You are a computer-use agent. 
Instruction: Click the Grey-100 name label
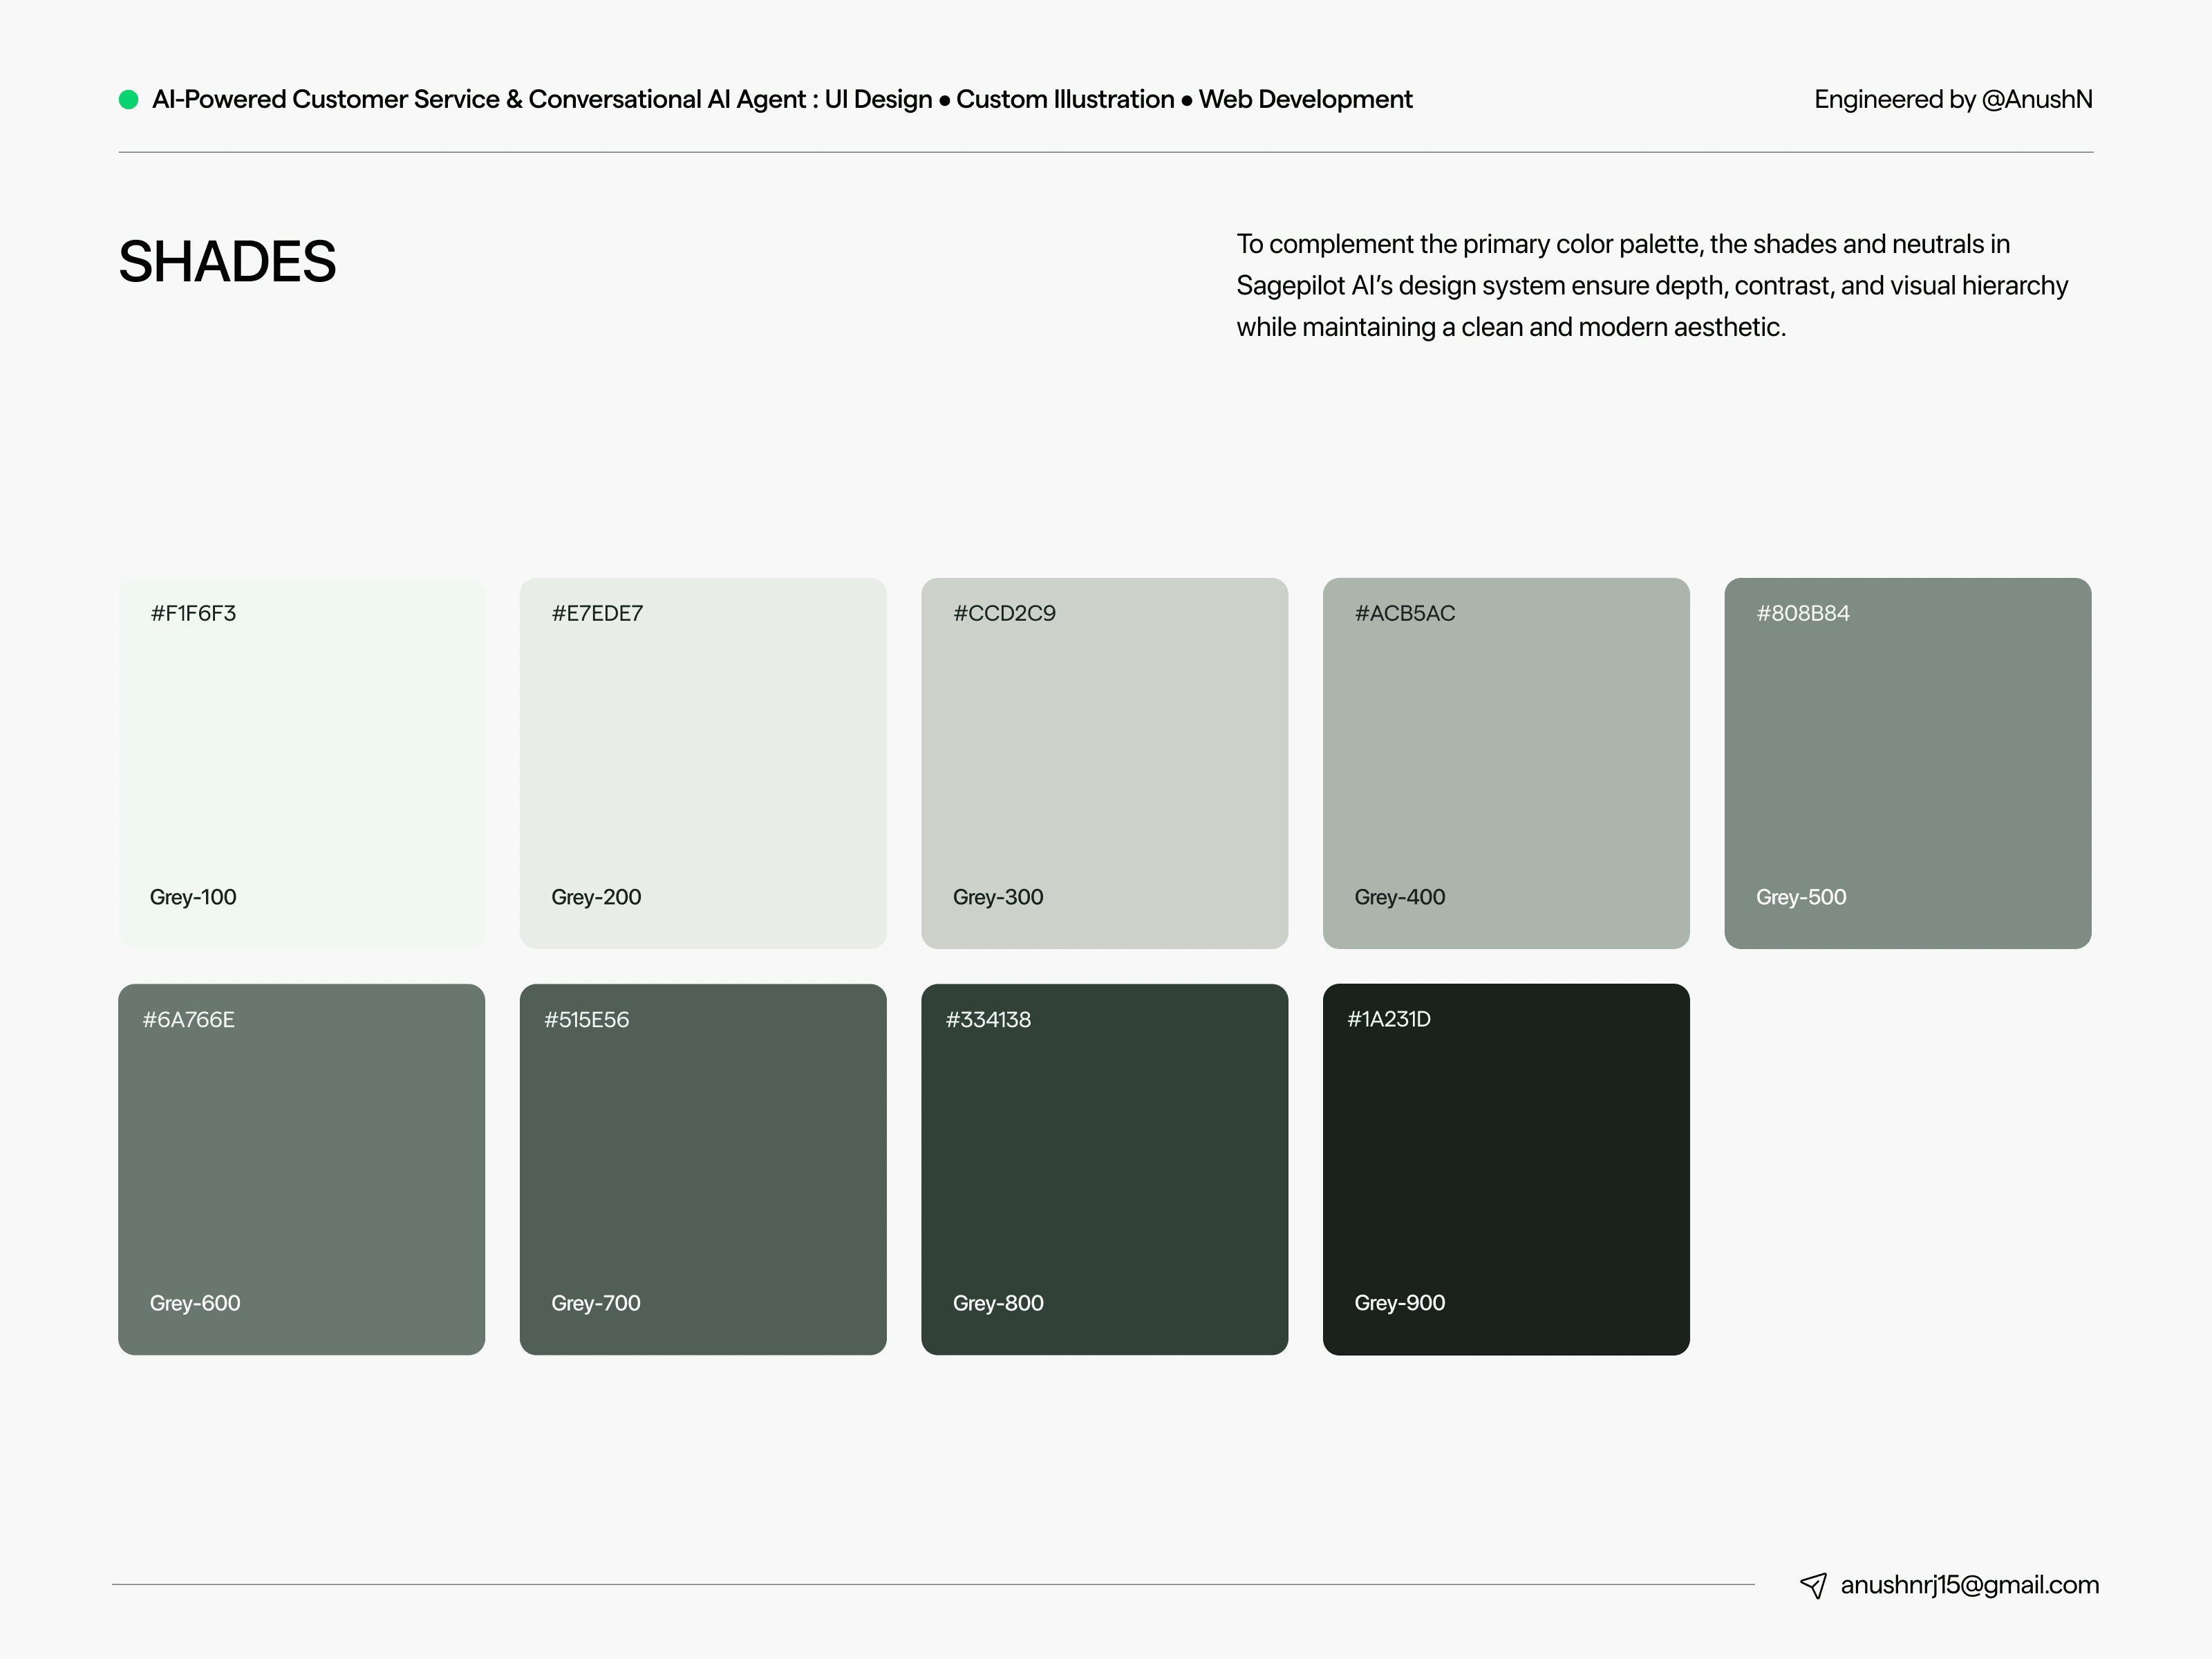pyautogui.click(x=193, y=897)
